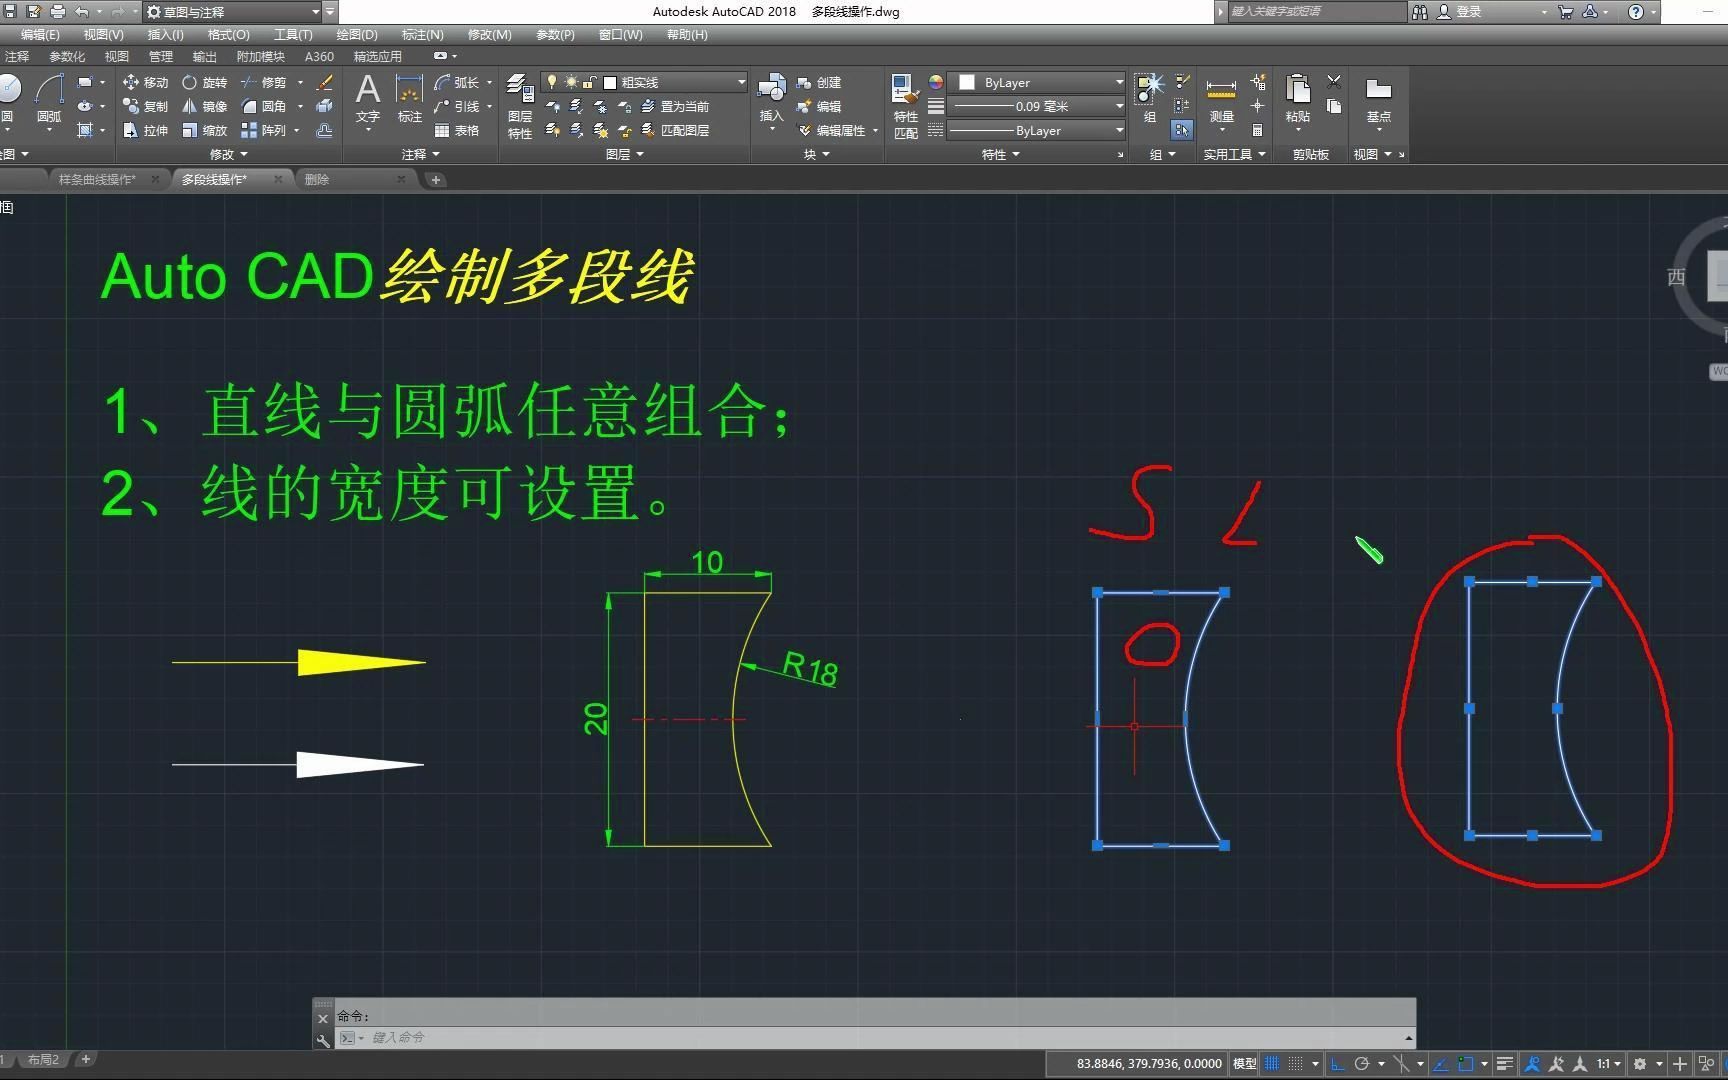Toggle grid display in the status bar
This screenshot has width=1728, height=1080.
coord(1272,1064)
